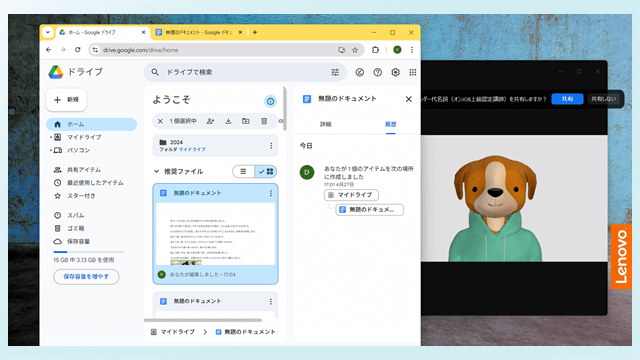Open the マイドライブ link under the 2024 folder

pos(192,150)
